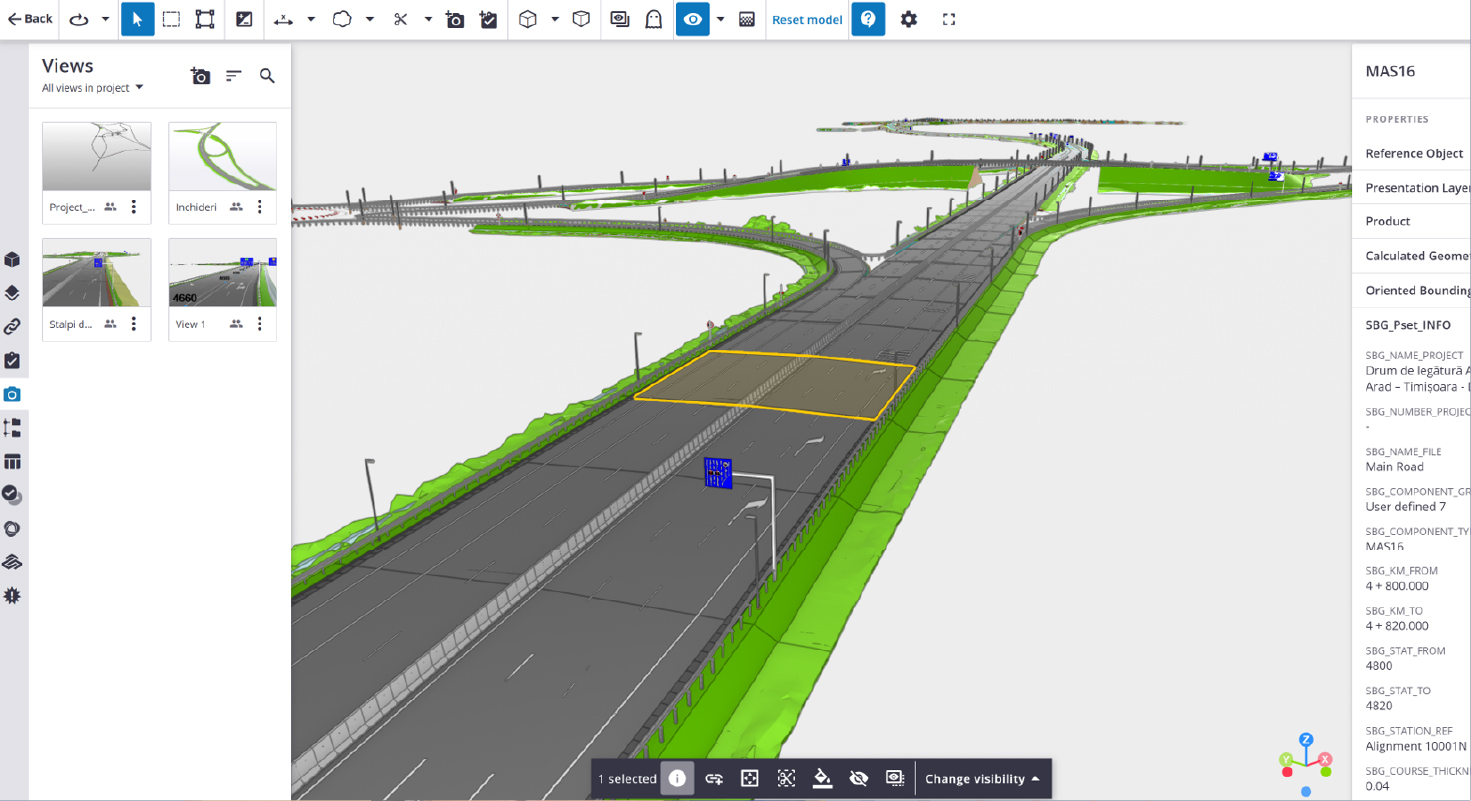Open the overlapping circles icon in sidebar
Screen dimensions: 1471x801
tap(12, 528)
